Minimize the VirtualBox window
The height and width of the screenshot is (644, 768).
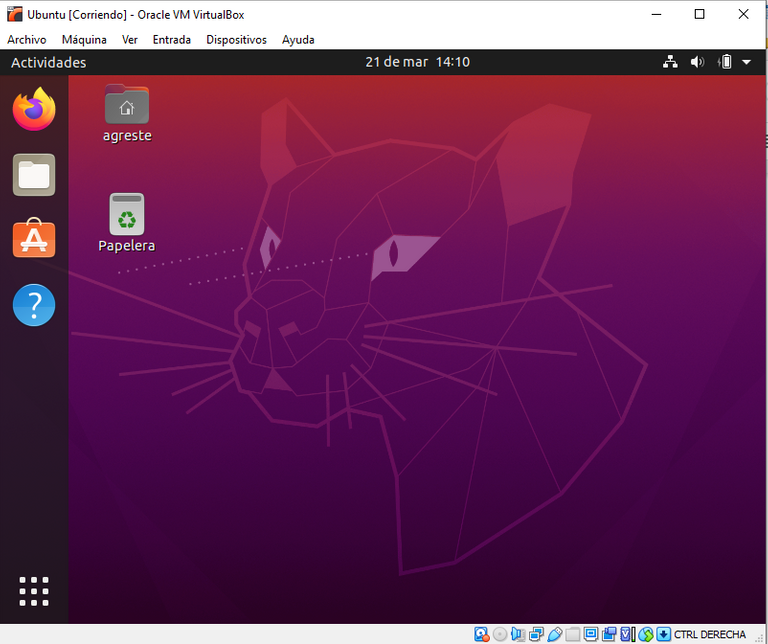click(656, 14)
